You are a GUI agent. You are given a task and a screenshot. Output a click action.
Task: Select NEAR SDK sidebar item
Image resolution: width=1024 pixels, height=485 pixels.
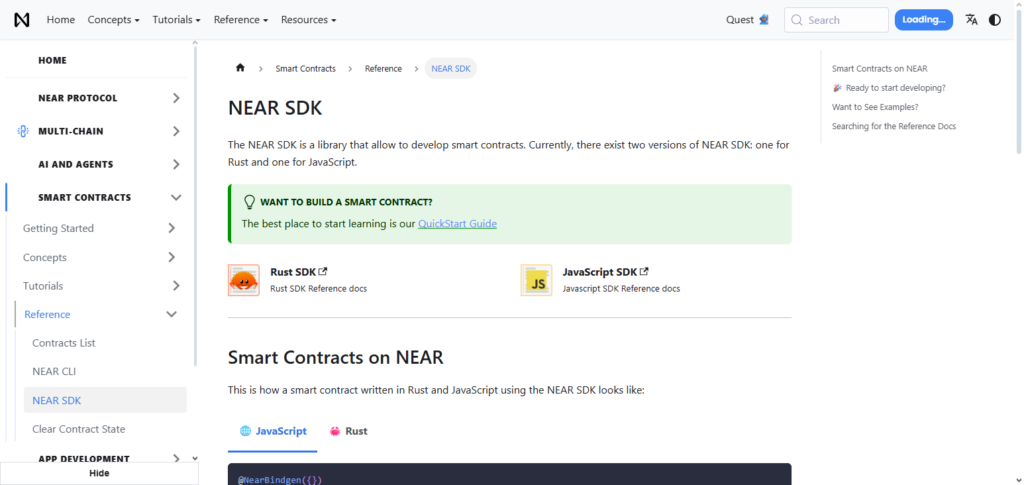point(105,400)
